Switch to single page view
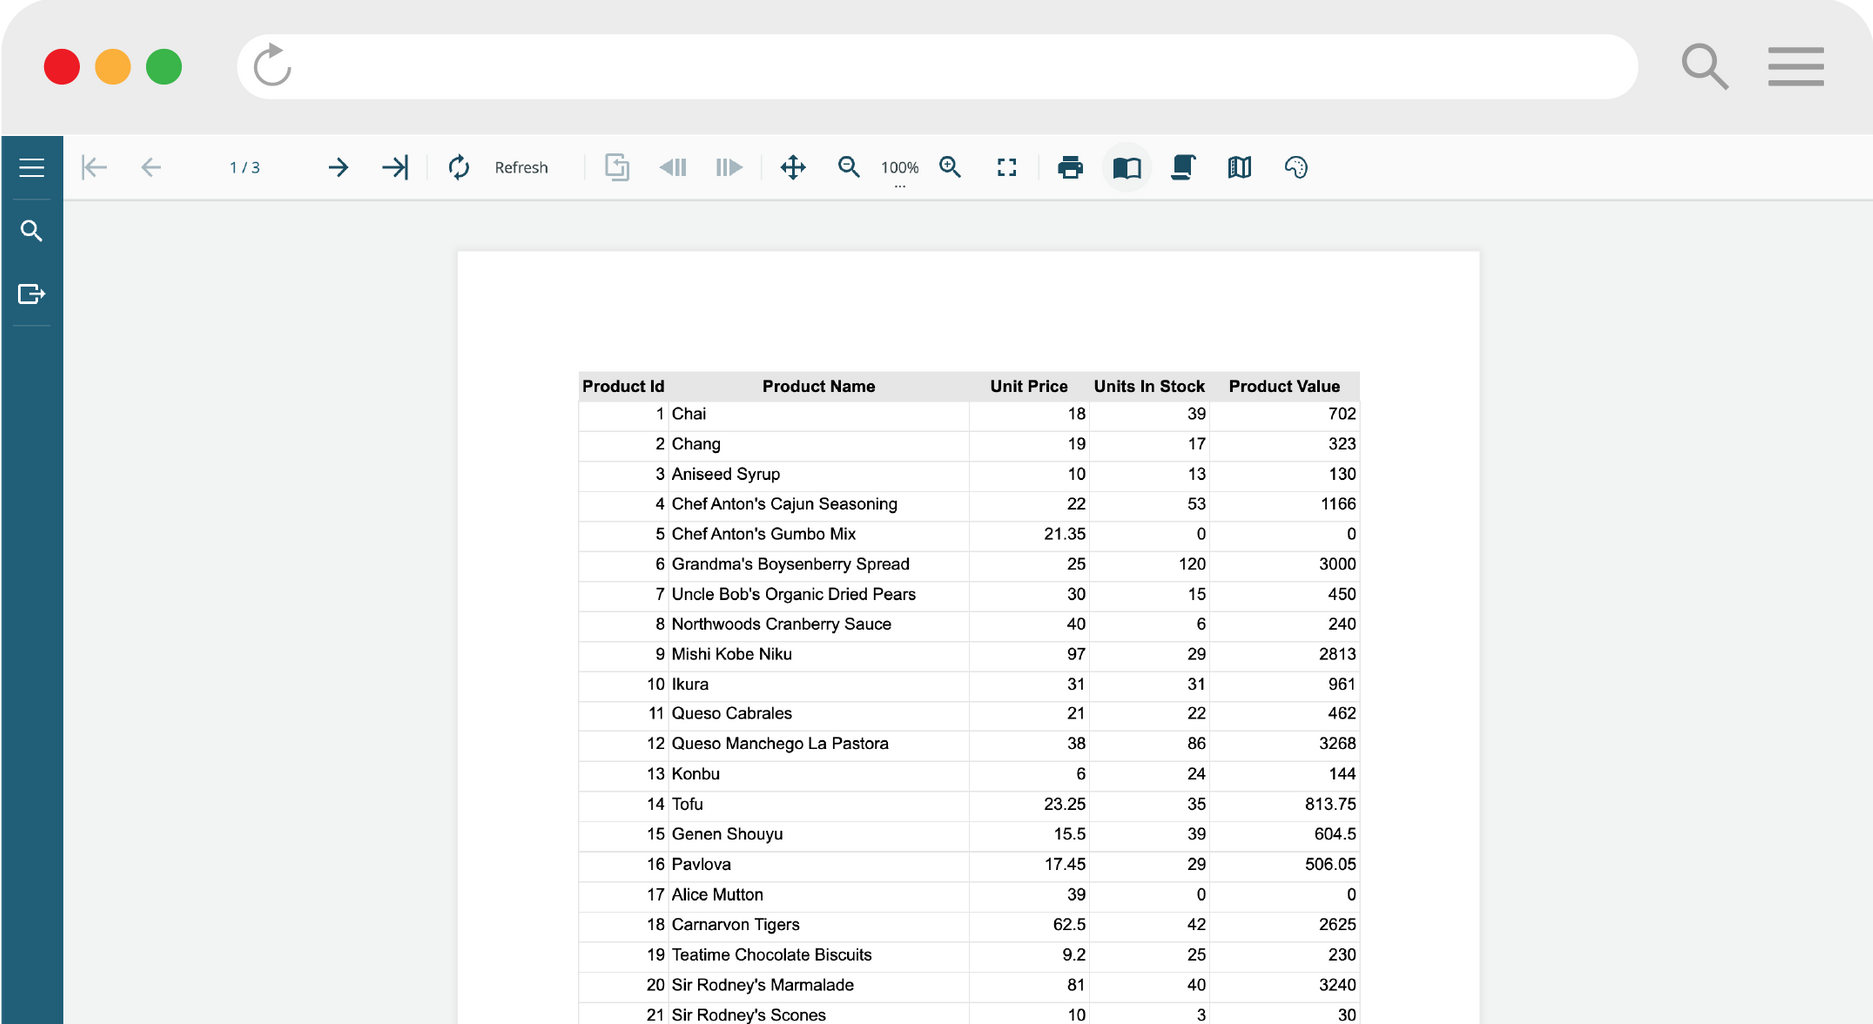This screenshot has height=1024, width=1873. [1127, 167]
